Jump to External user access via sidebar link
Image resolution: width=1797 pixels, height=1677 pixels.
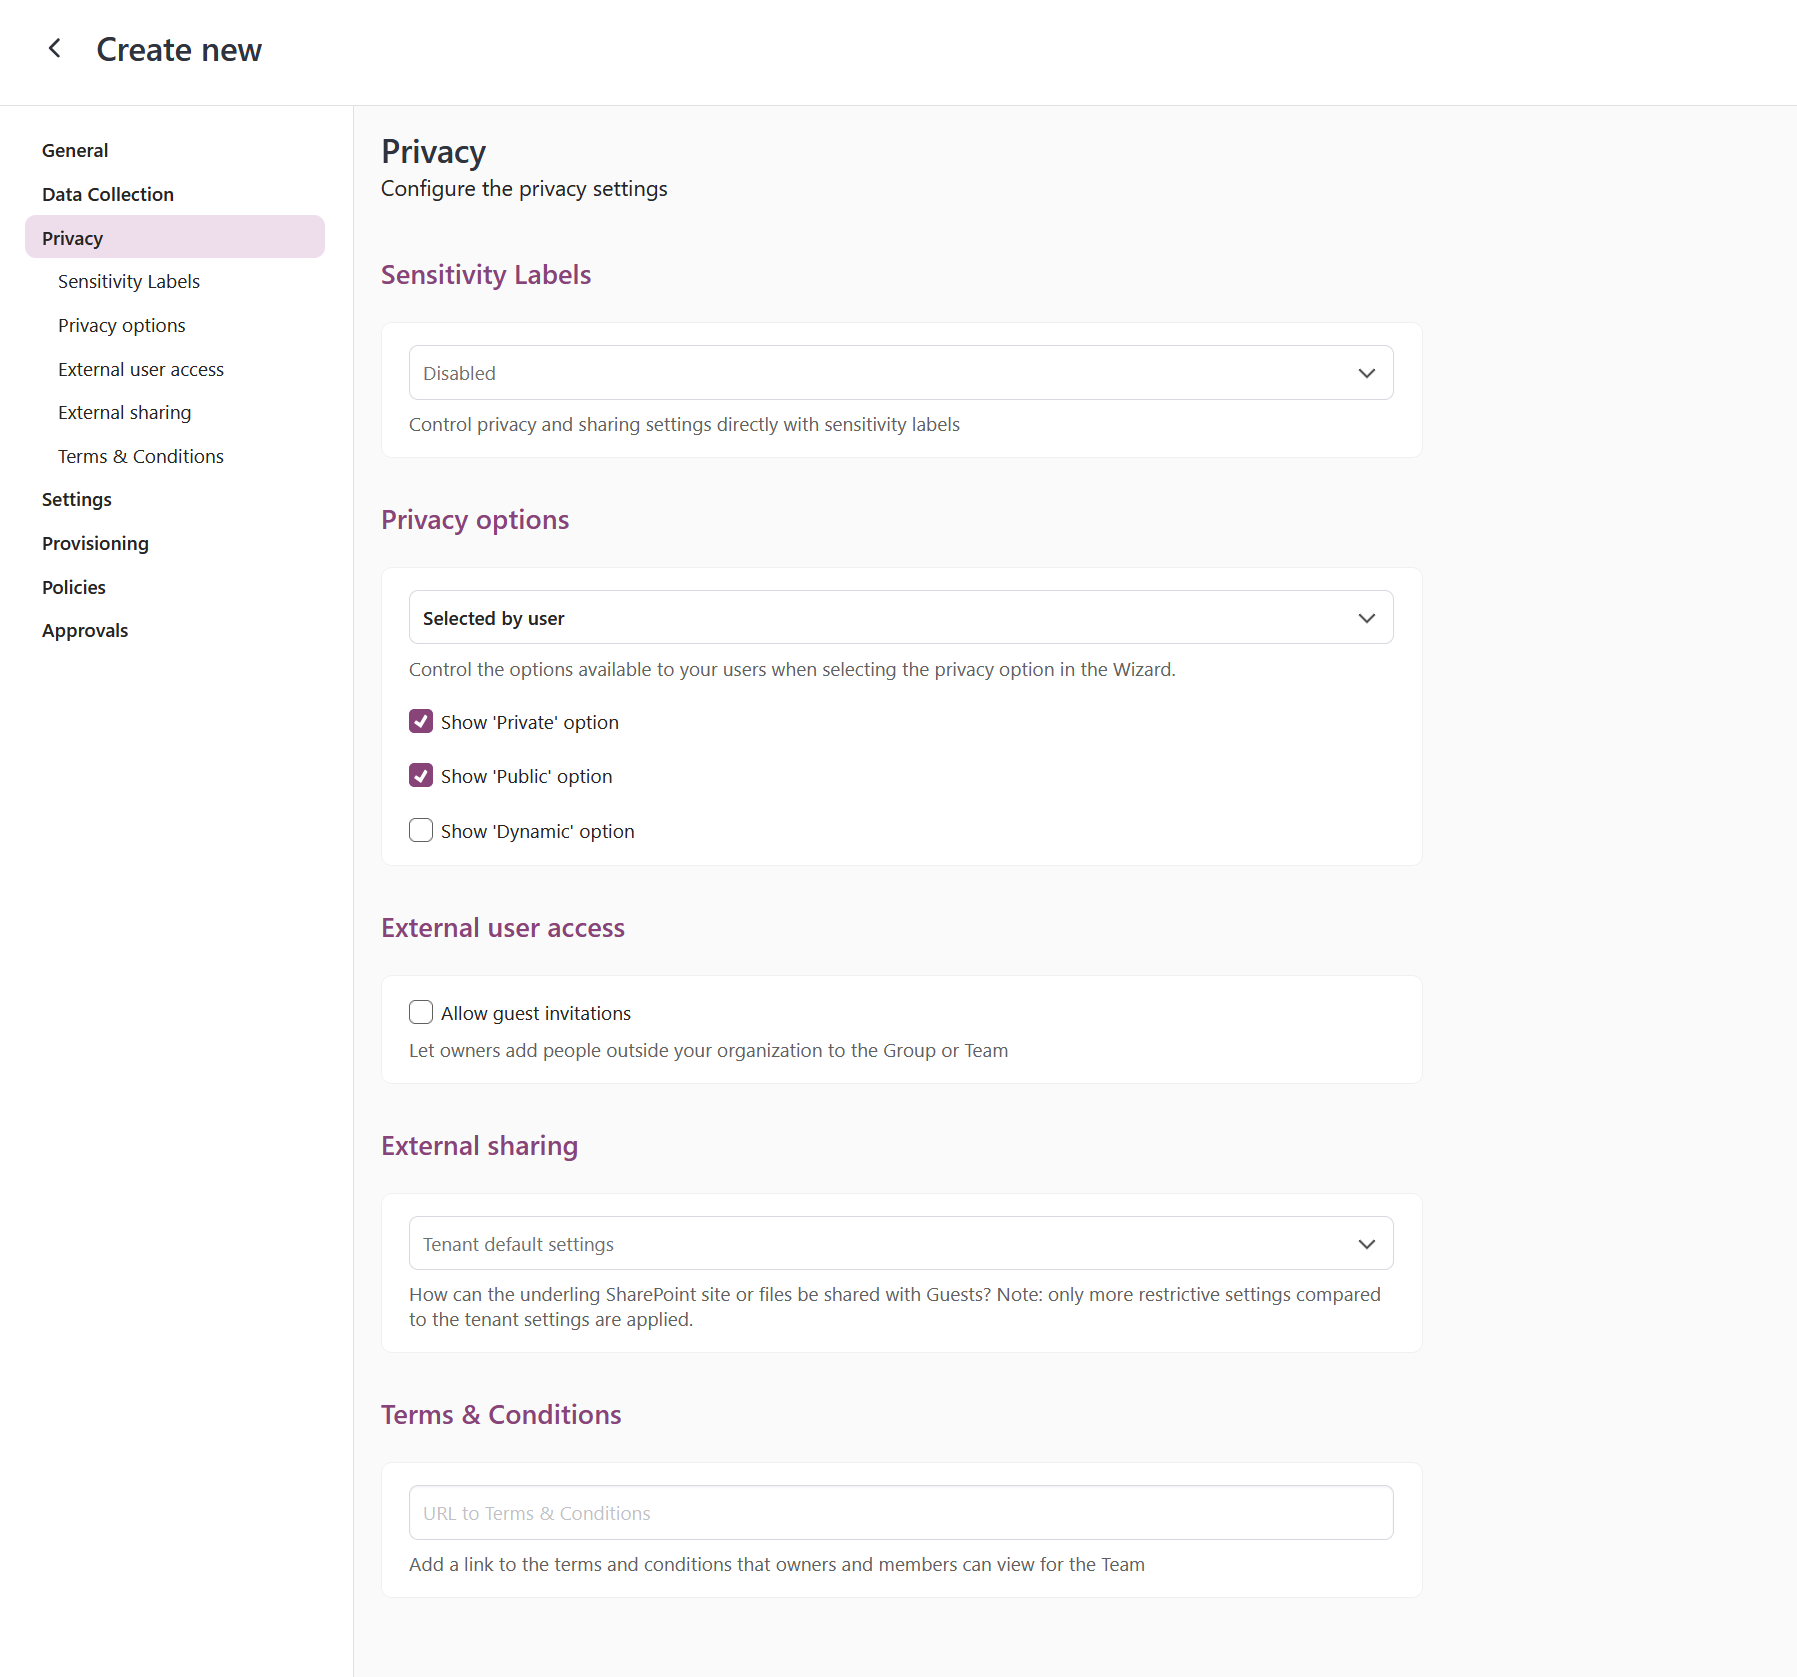point(140,368)
